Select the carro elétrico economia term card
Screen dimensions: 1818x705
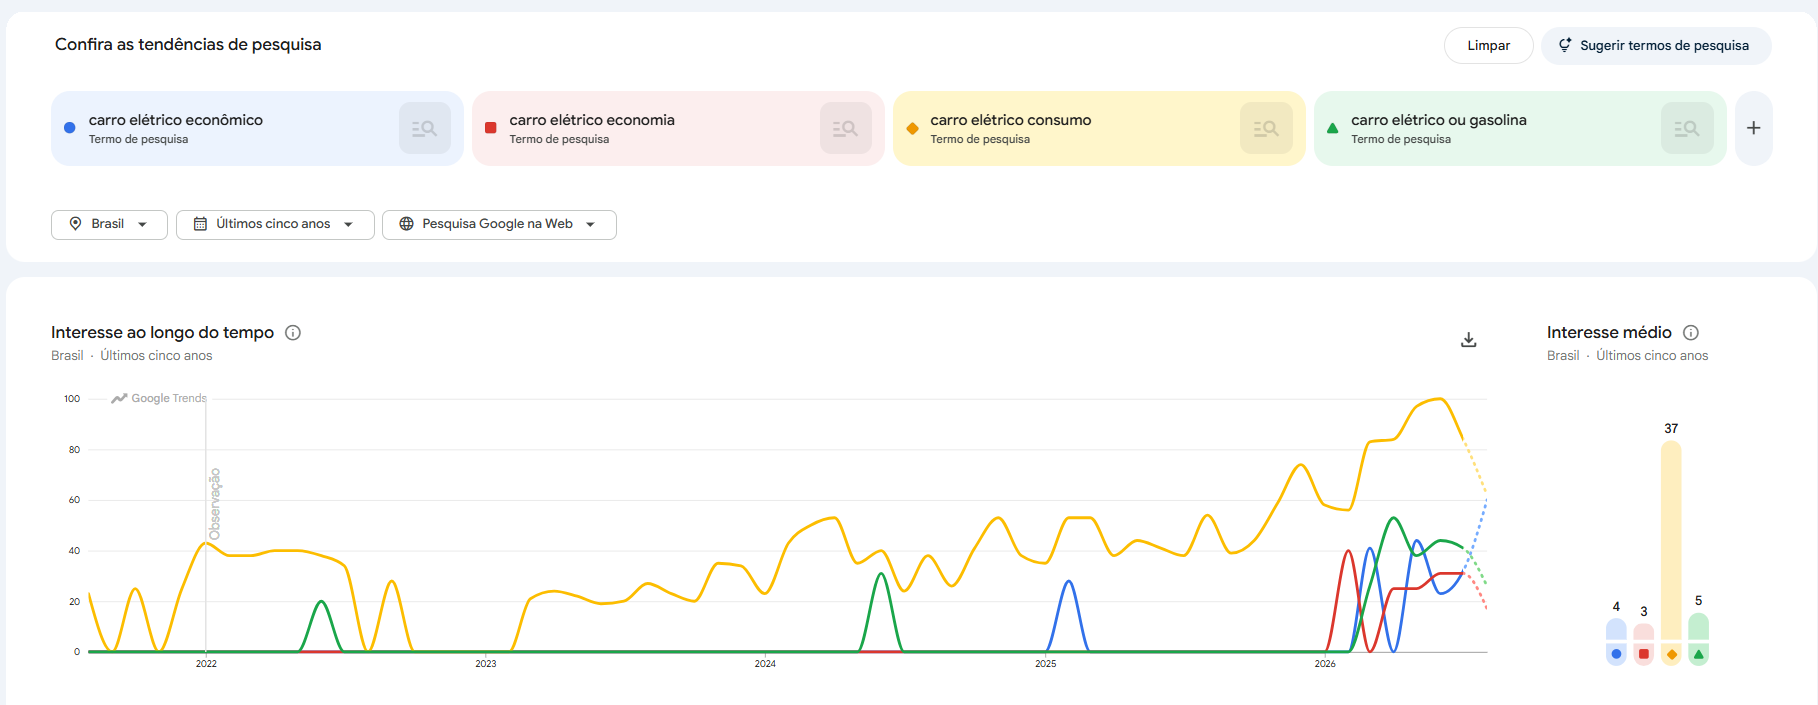(678, 128)
